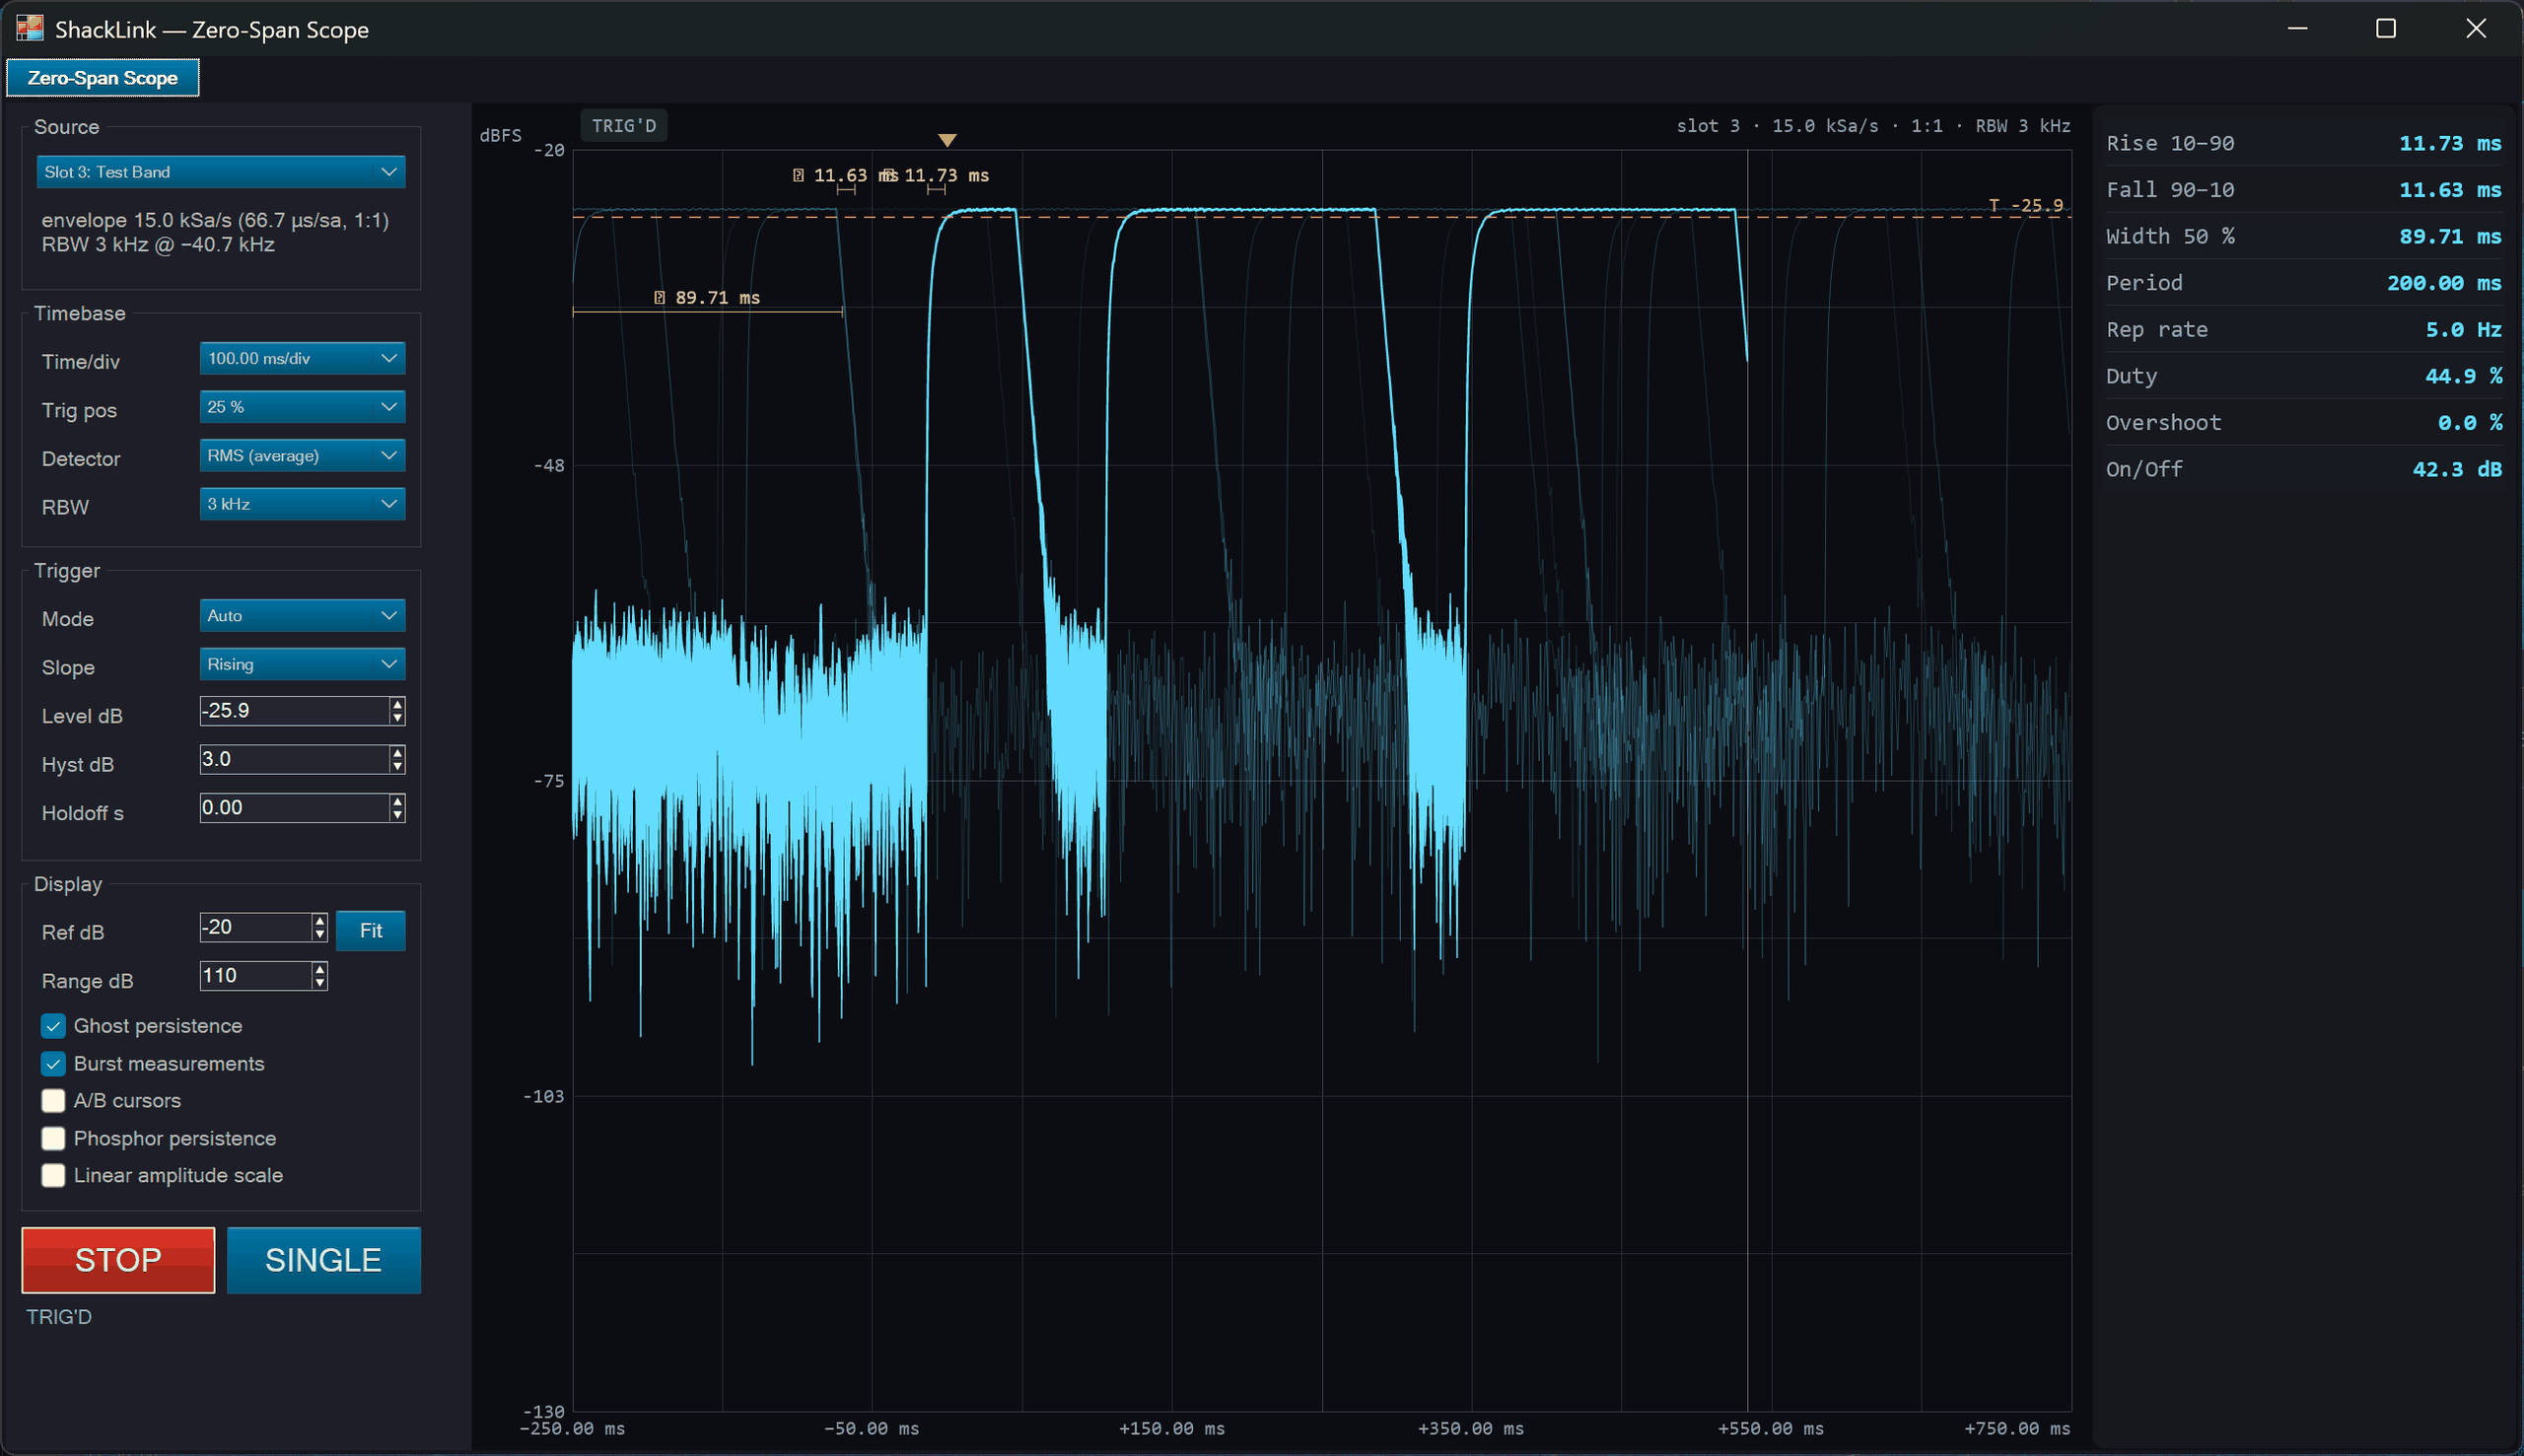The image size is (2524, 1456).
Task: Increase Holdoff s with the up arrow
Action: pos(398,801)
